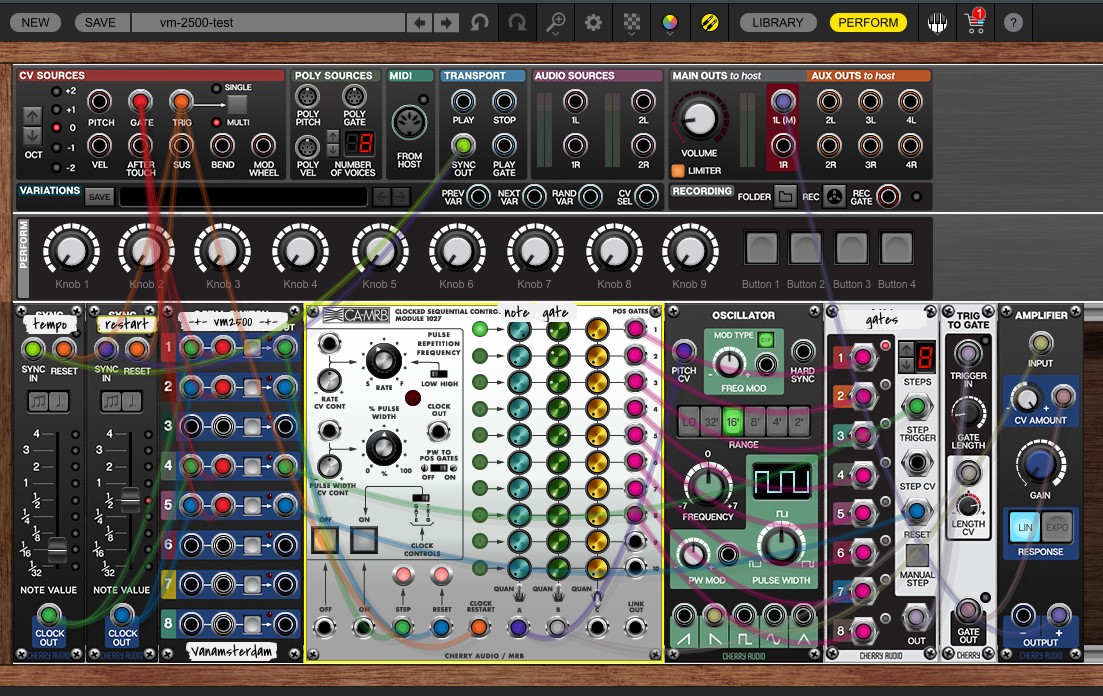The height and width of the screenshot is (696, 1103).
Task: Click the redo arrow in top toolbar
Action: coord(517,23)
